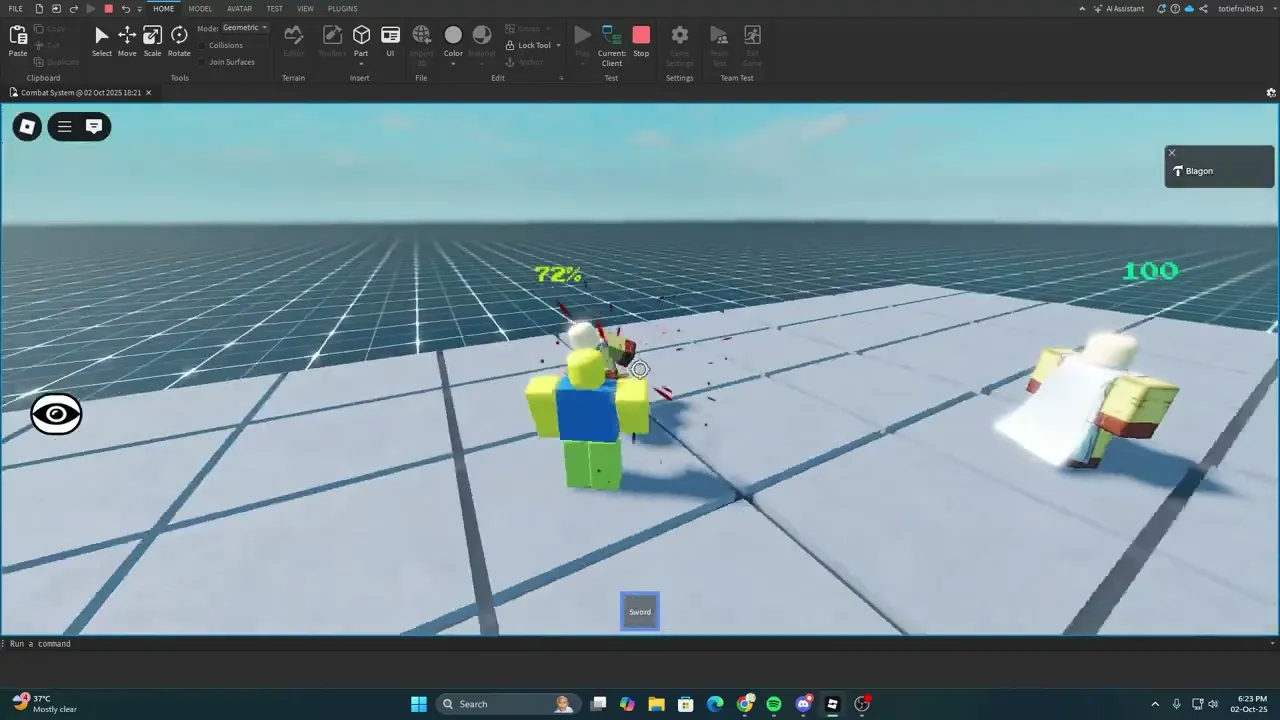Activate the Rotate tool
The height and width of the screenshot is (720, 1280).
click(179, 41)
